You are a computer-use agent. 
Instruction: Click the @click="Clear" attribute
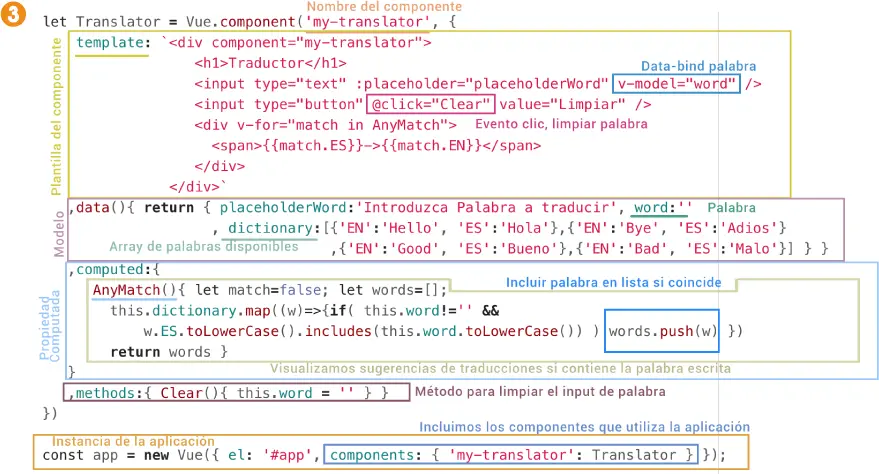coord(431,104)
